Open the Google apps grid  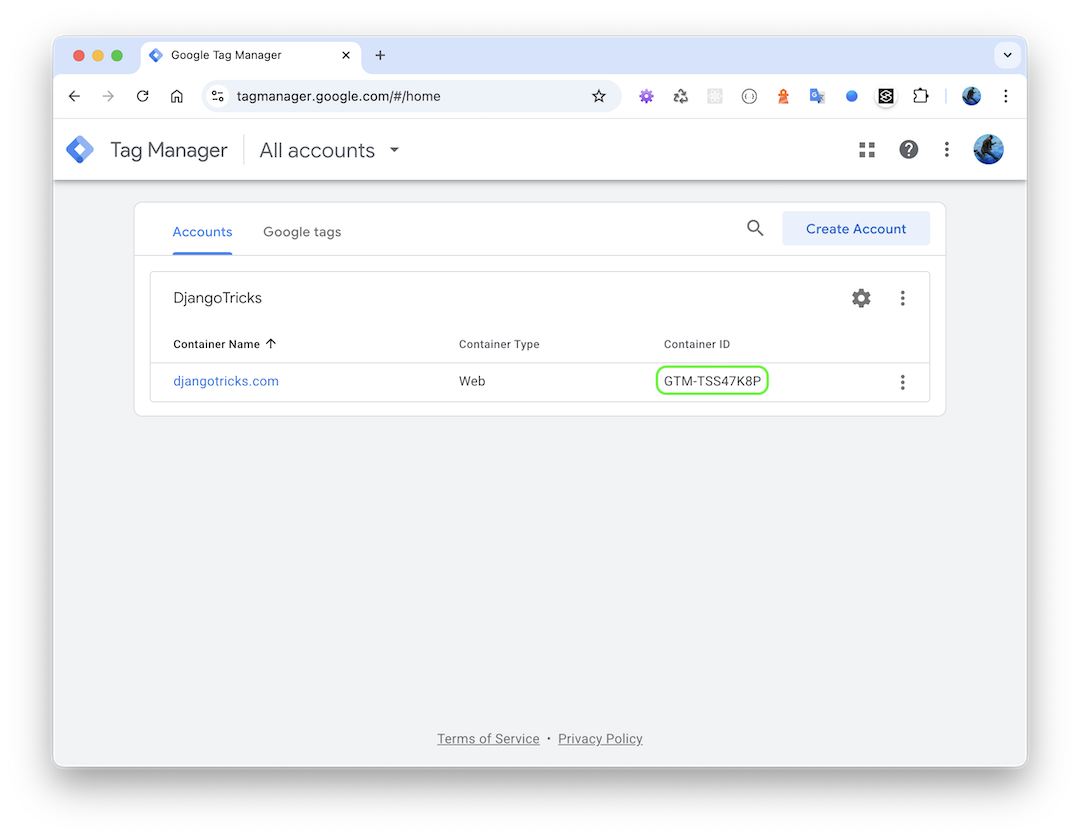(867, 149)
